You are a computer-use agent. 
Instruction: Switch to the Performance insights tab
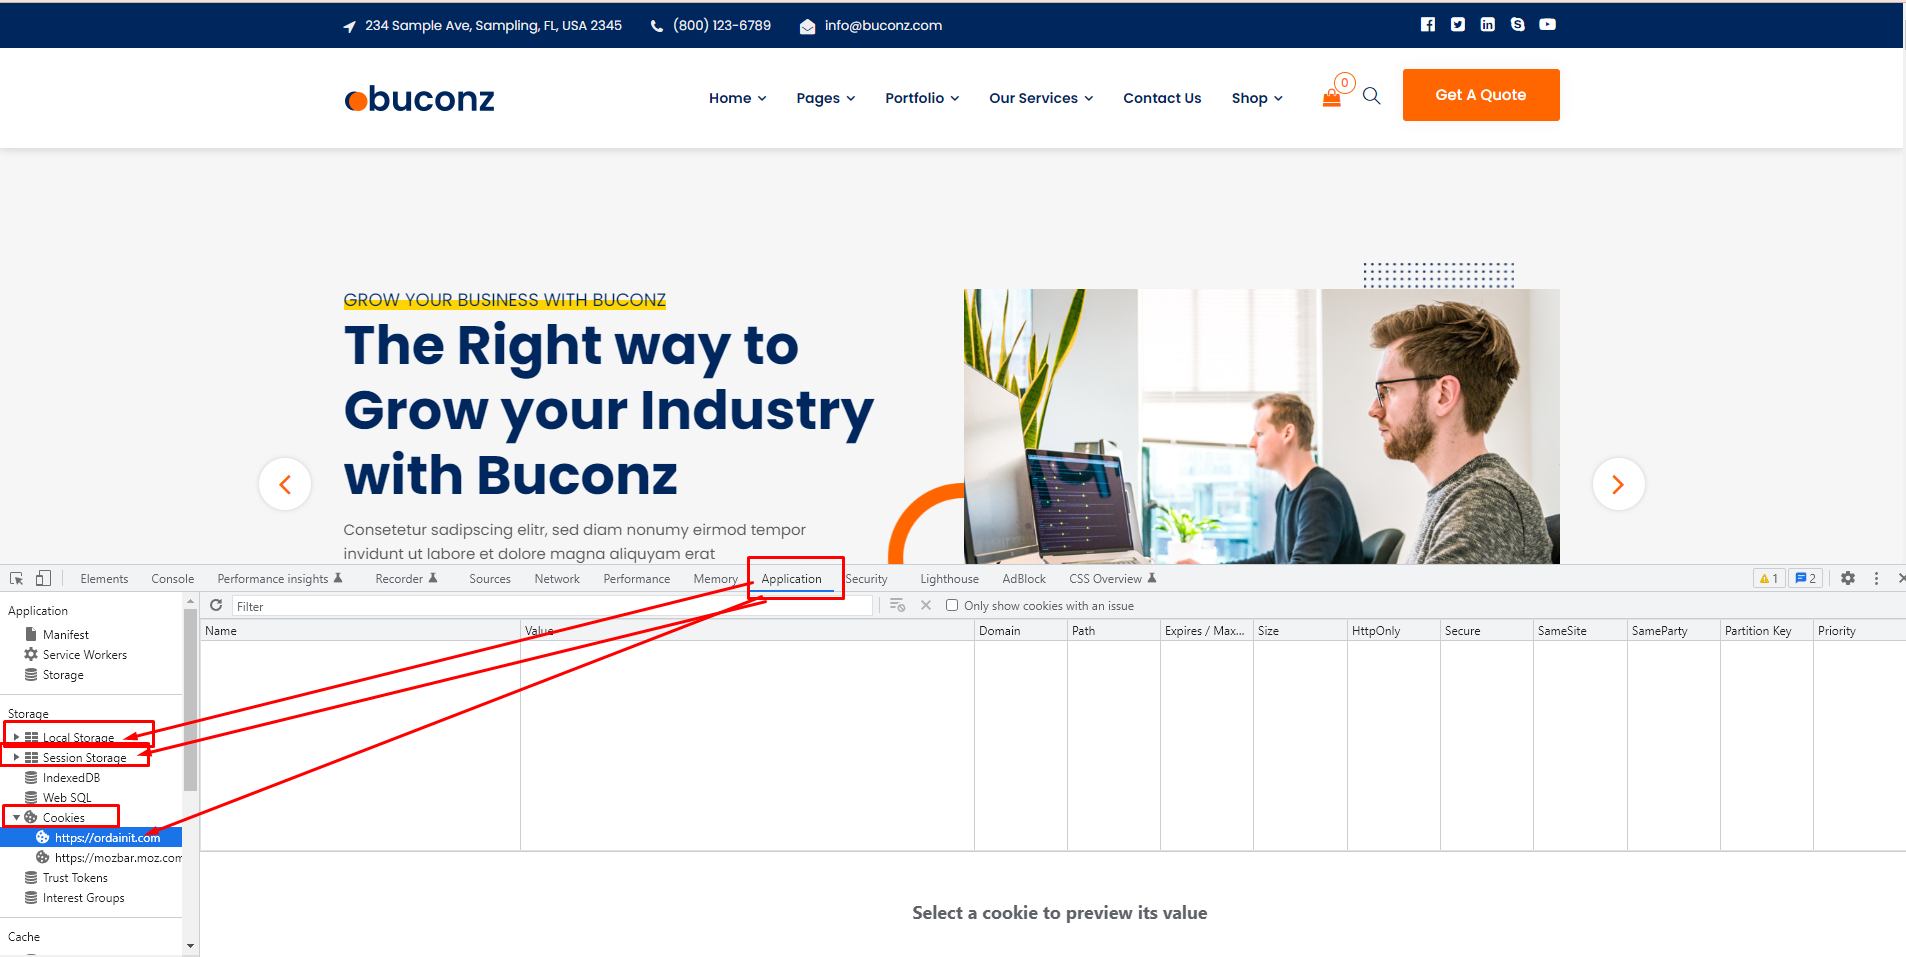tap(279, 579)
